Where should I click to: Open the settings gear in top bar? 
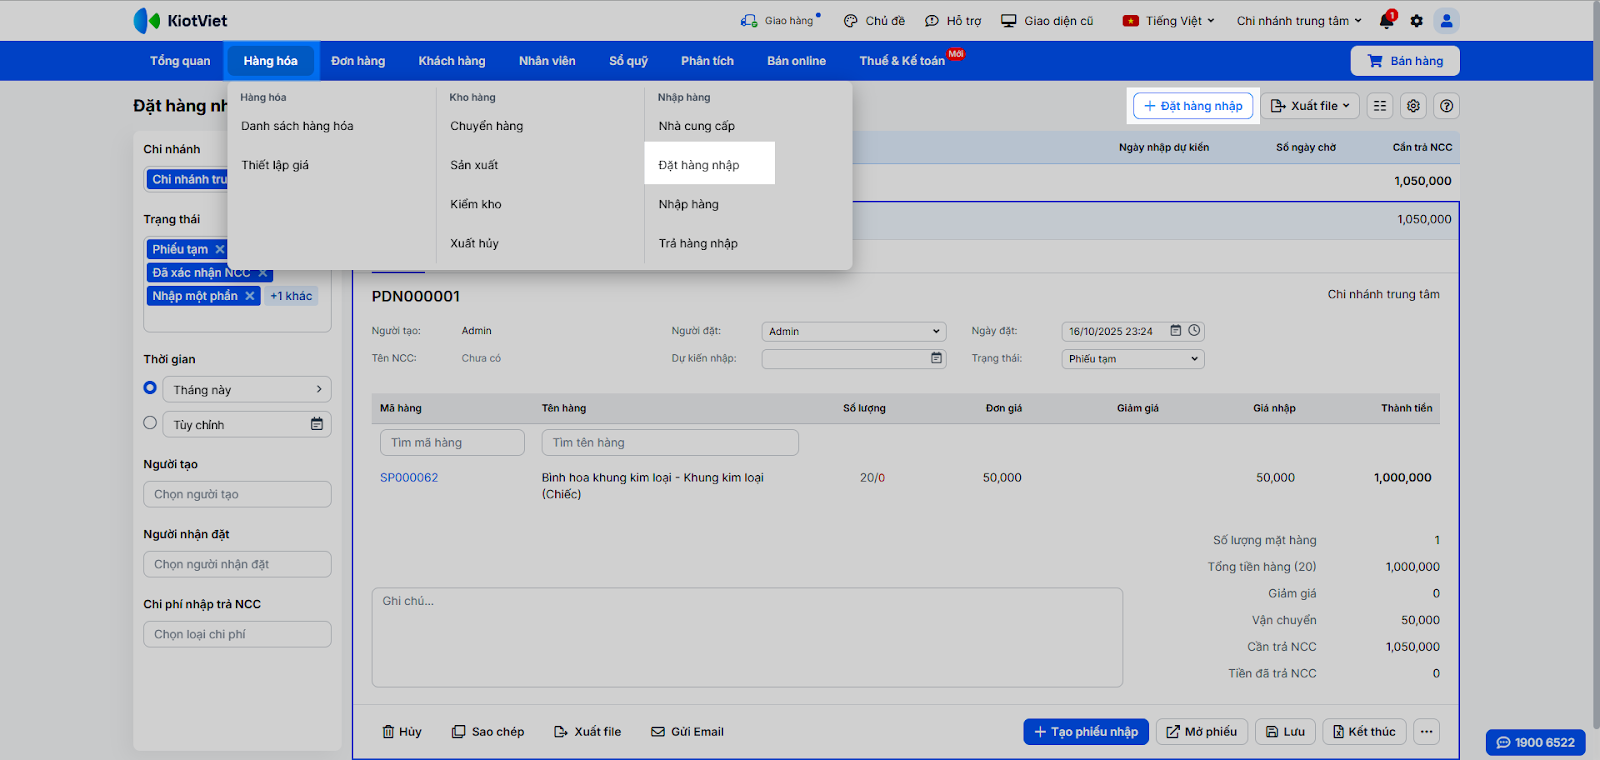(x=1416, y=21)
